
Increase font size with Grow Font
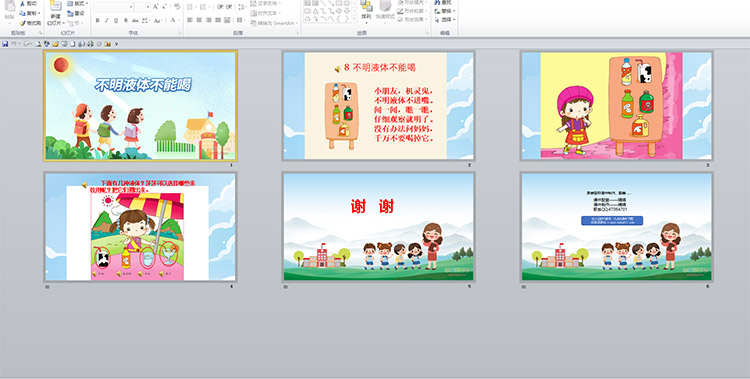click(x=155, y=7)
